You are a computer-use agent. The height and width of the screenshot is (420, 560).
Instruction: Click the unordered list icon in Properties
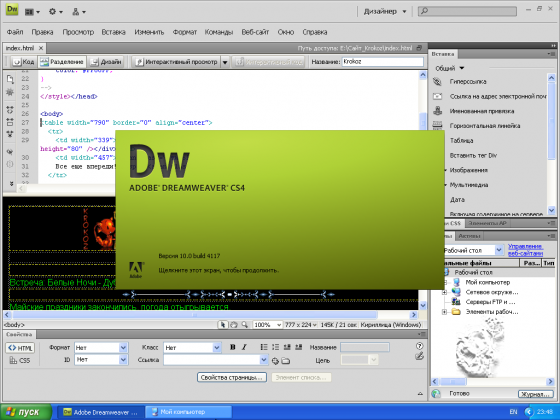[264, 347]
